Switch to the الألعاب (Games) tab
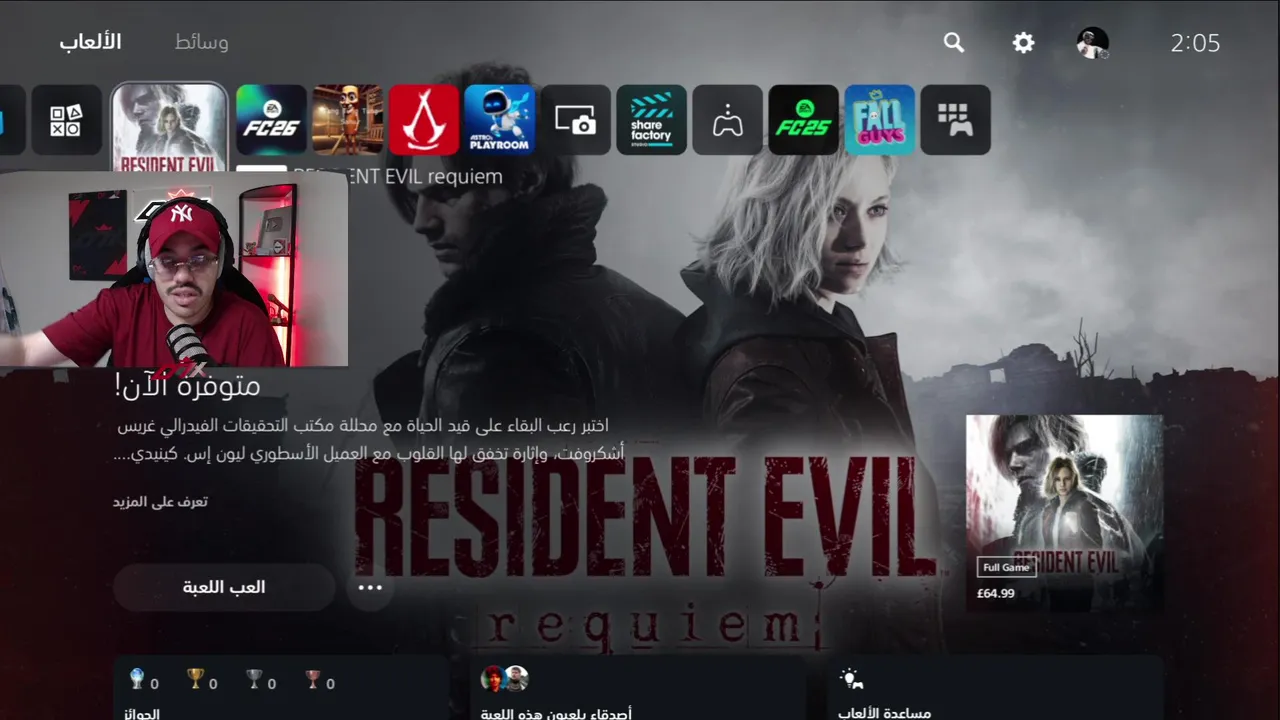1280x720 pixels. point(90,42)
